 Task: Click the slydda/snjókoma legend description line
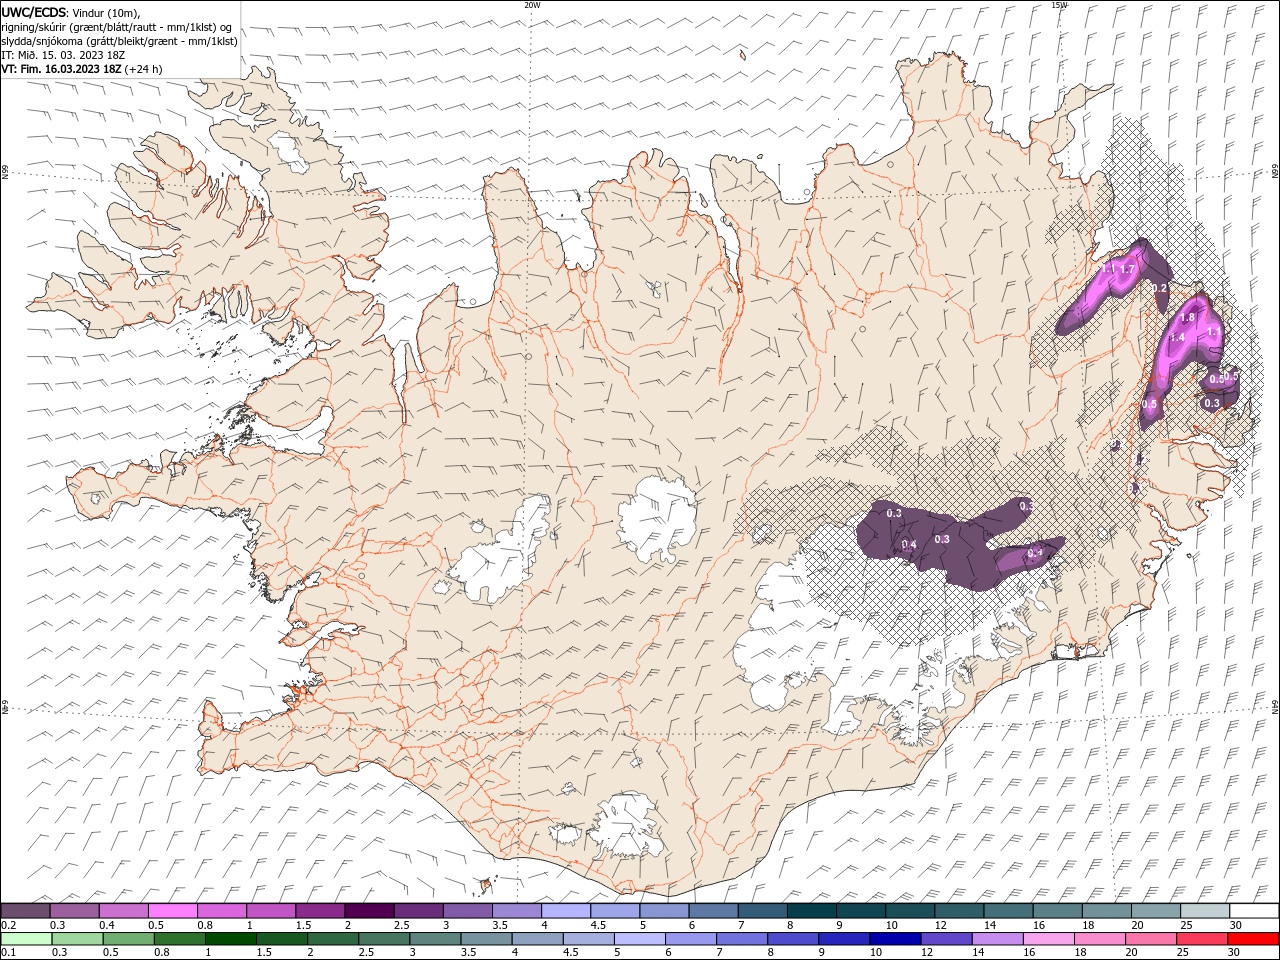tap(120, 41)
